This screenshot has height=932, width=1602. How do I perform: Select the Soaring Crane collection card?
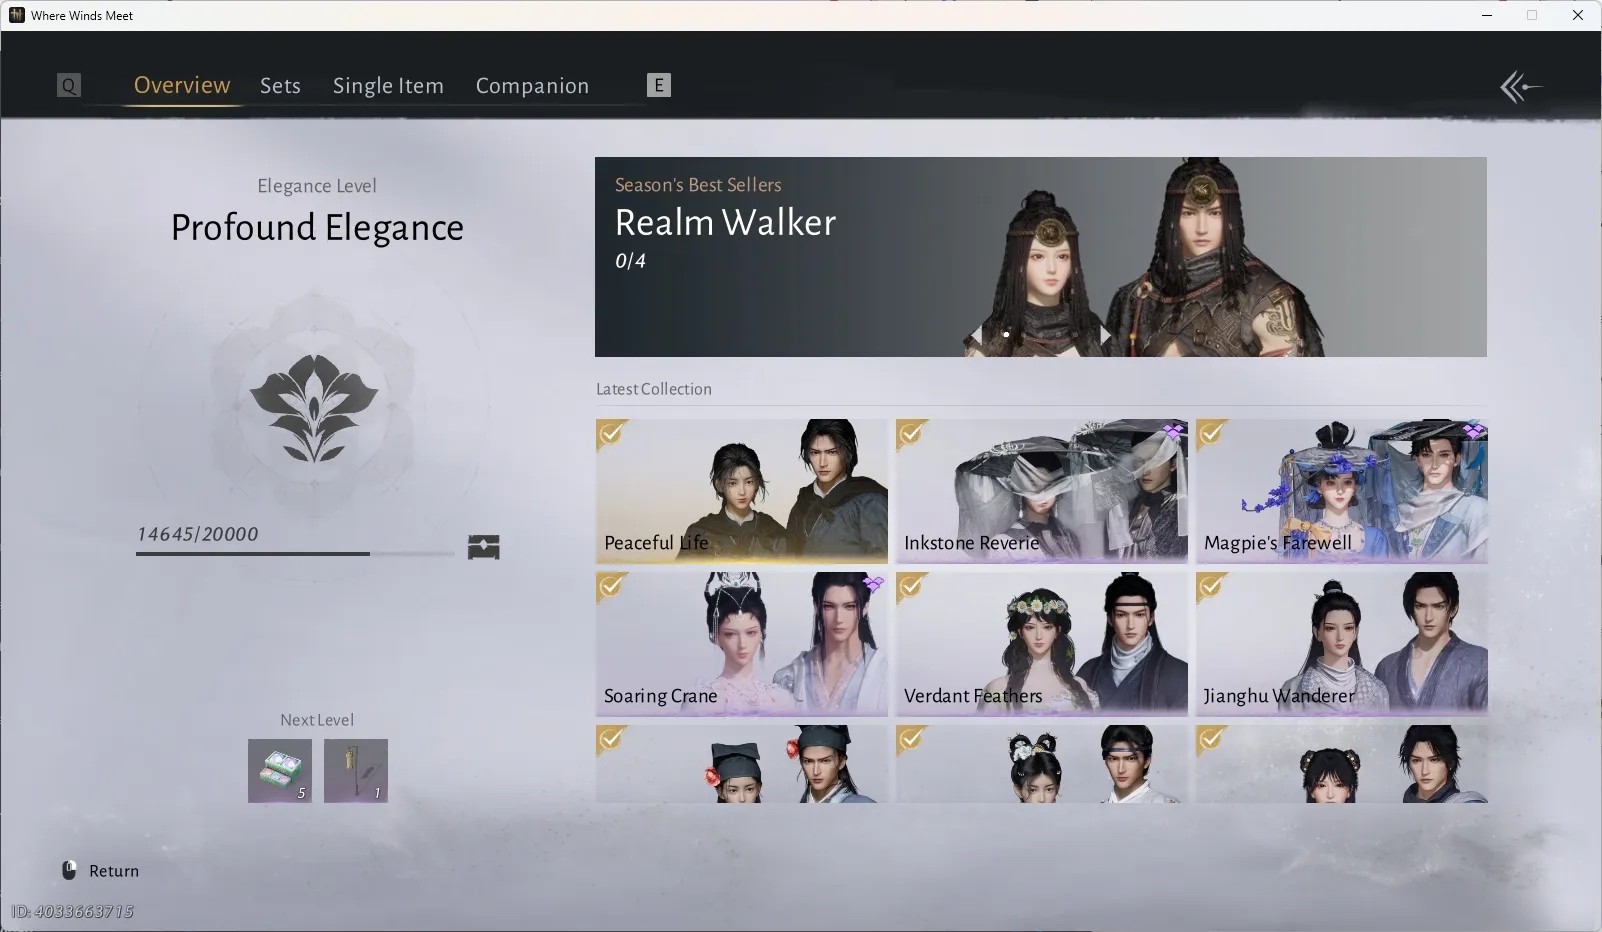tap(742, 643)
